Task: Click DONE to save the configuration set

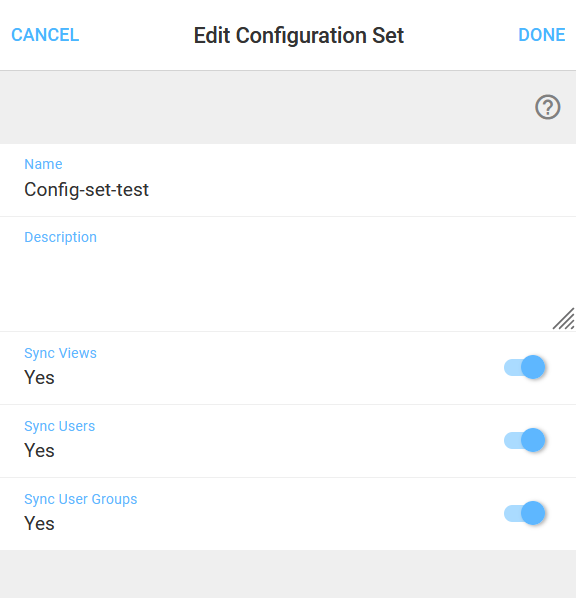Action: pos(542,35)
